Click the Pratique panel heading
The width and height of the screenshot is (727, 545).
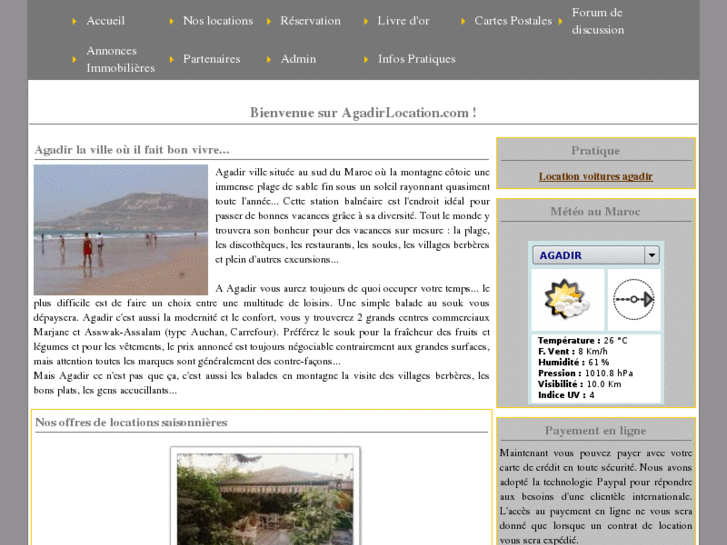point(595,151)
